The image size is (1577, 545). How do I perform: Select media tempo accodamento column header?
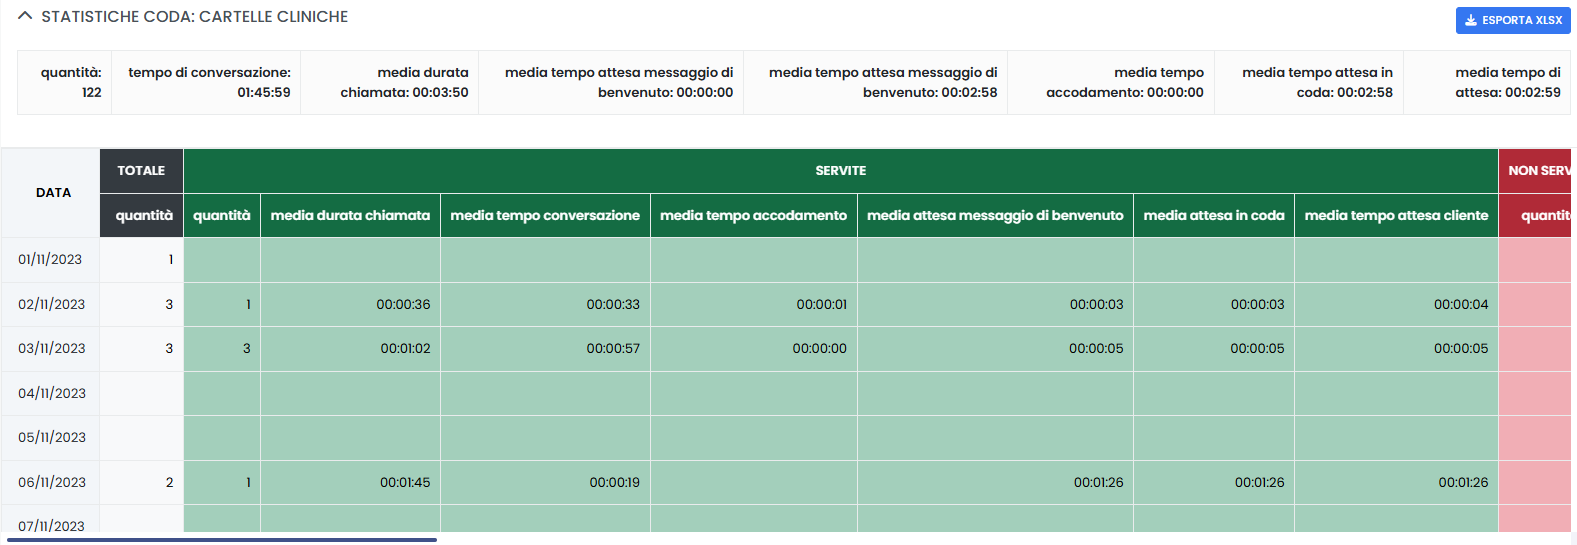click(x=753, y=215)
